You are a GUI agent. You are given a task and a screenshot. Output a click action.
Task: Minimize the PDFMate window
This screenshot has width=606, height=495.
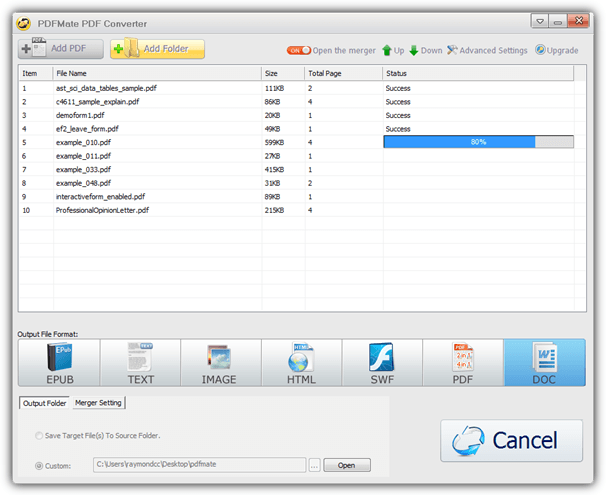(x=558, y=21)
